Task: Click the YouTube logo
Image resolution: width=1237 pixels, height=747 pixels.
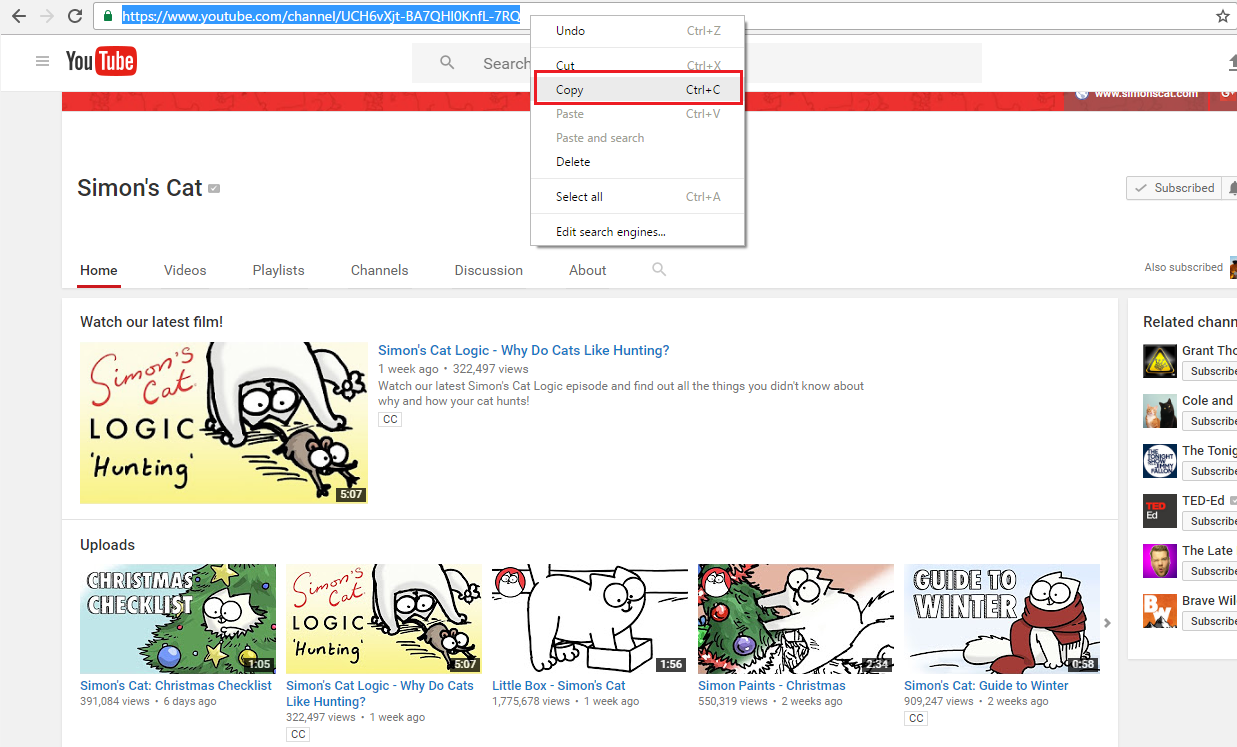Action: (x=101, y=62)
